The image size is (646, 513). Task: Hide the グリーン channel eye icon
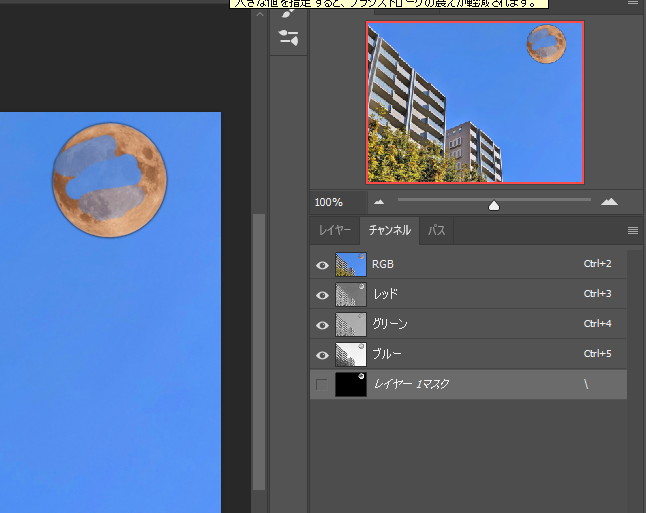point(322,325)
